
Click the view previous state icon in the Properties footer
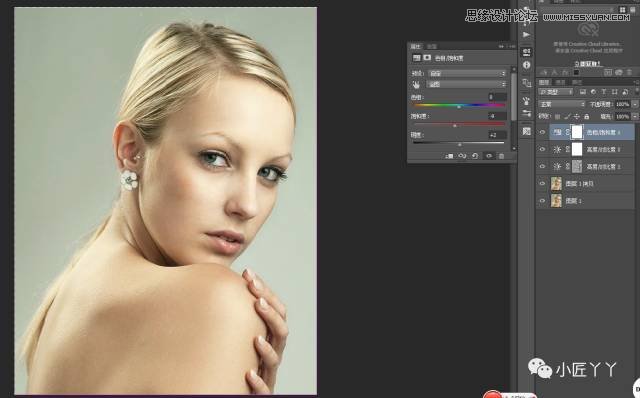[x=462, y=156]
